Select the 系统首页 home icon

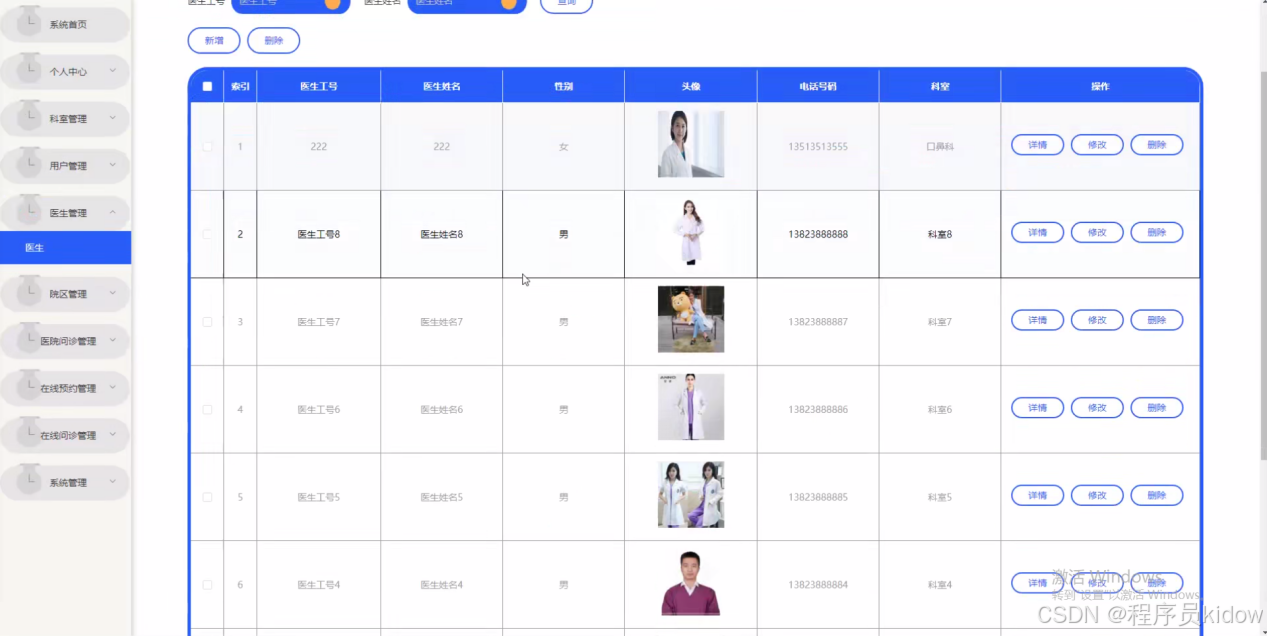(x=30, y=23)
